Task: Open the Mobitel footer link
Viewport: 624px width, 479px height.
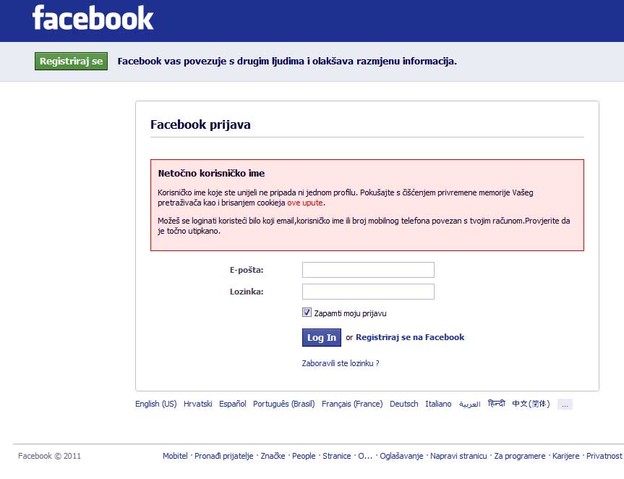Action: [x=175, y=456]
